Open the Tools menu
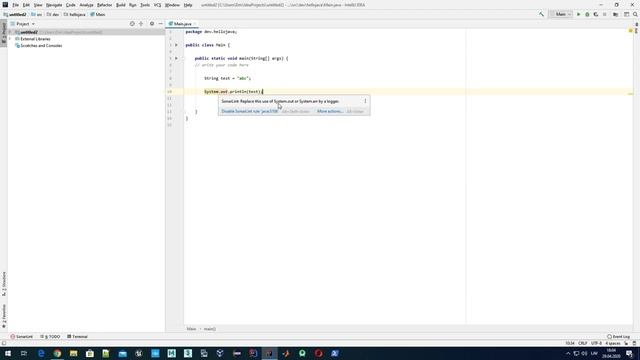640x360 pixels. pyautogui.click(x=145, y=5)
